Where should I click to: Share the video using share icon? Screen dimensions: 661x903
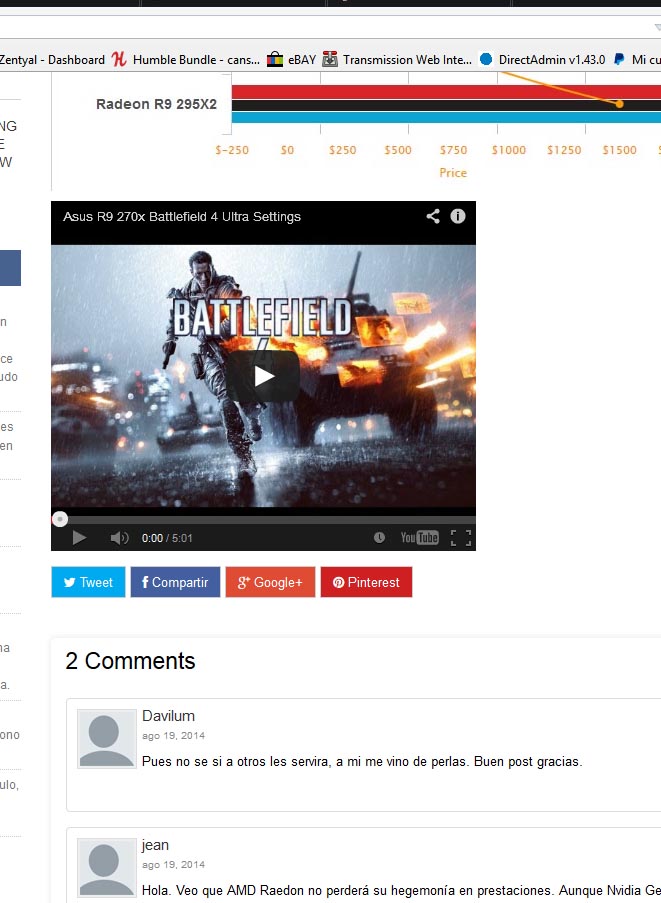click(433, 216)
